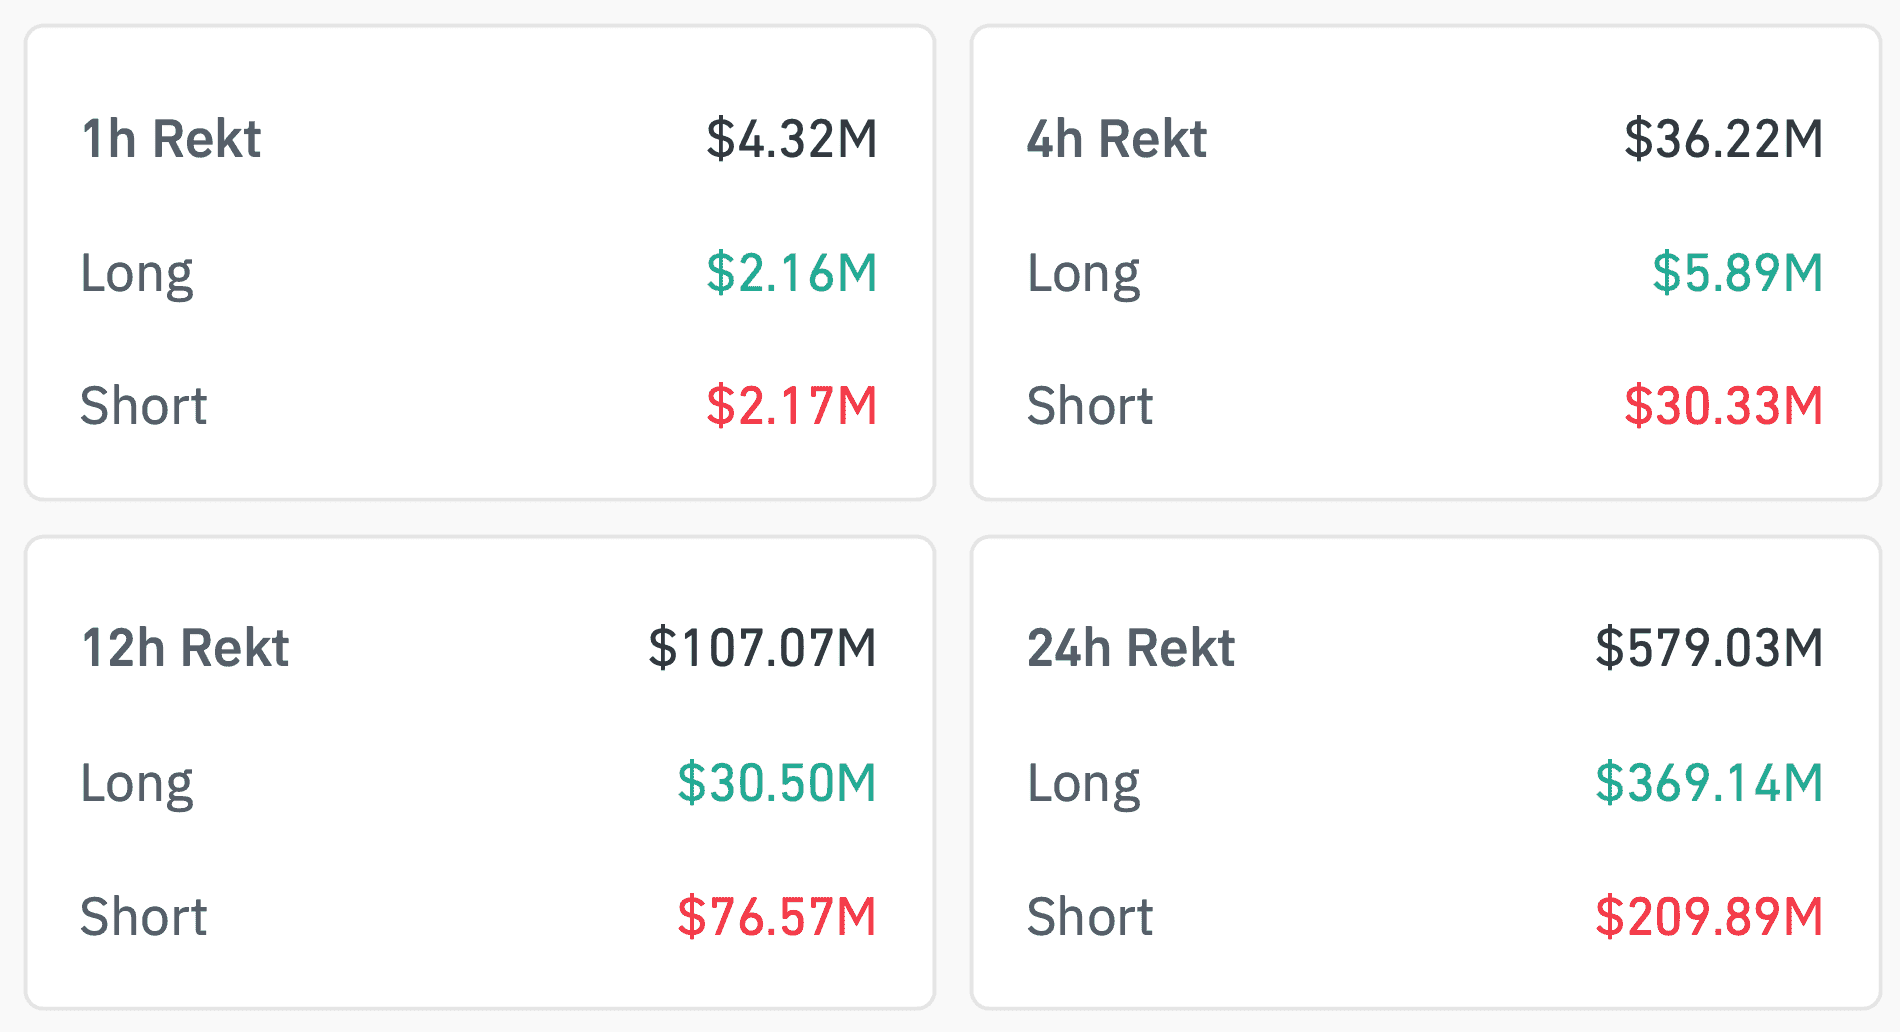Click the 4h Rekt card title
1900x1032 pixels.
coord(1117,139)
